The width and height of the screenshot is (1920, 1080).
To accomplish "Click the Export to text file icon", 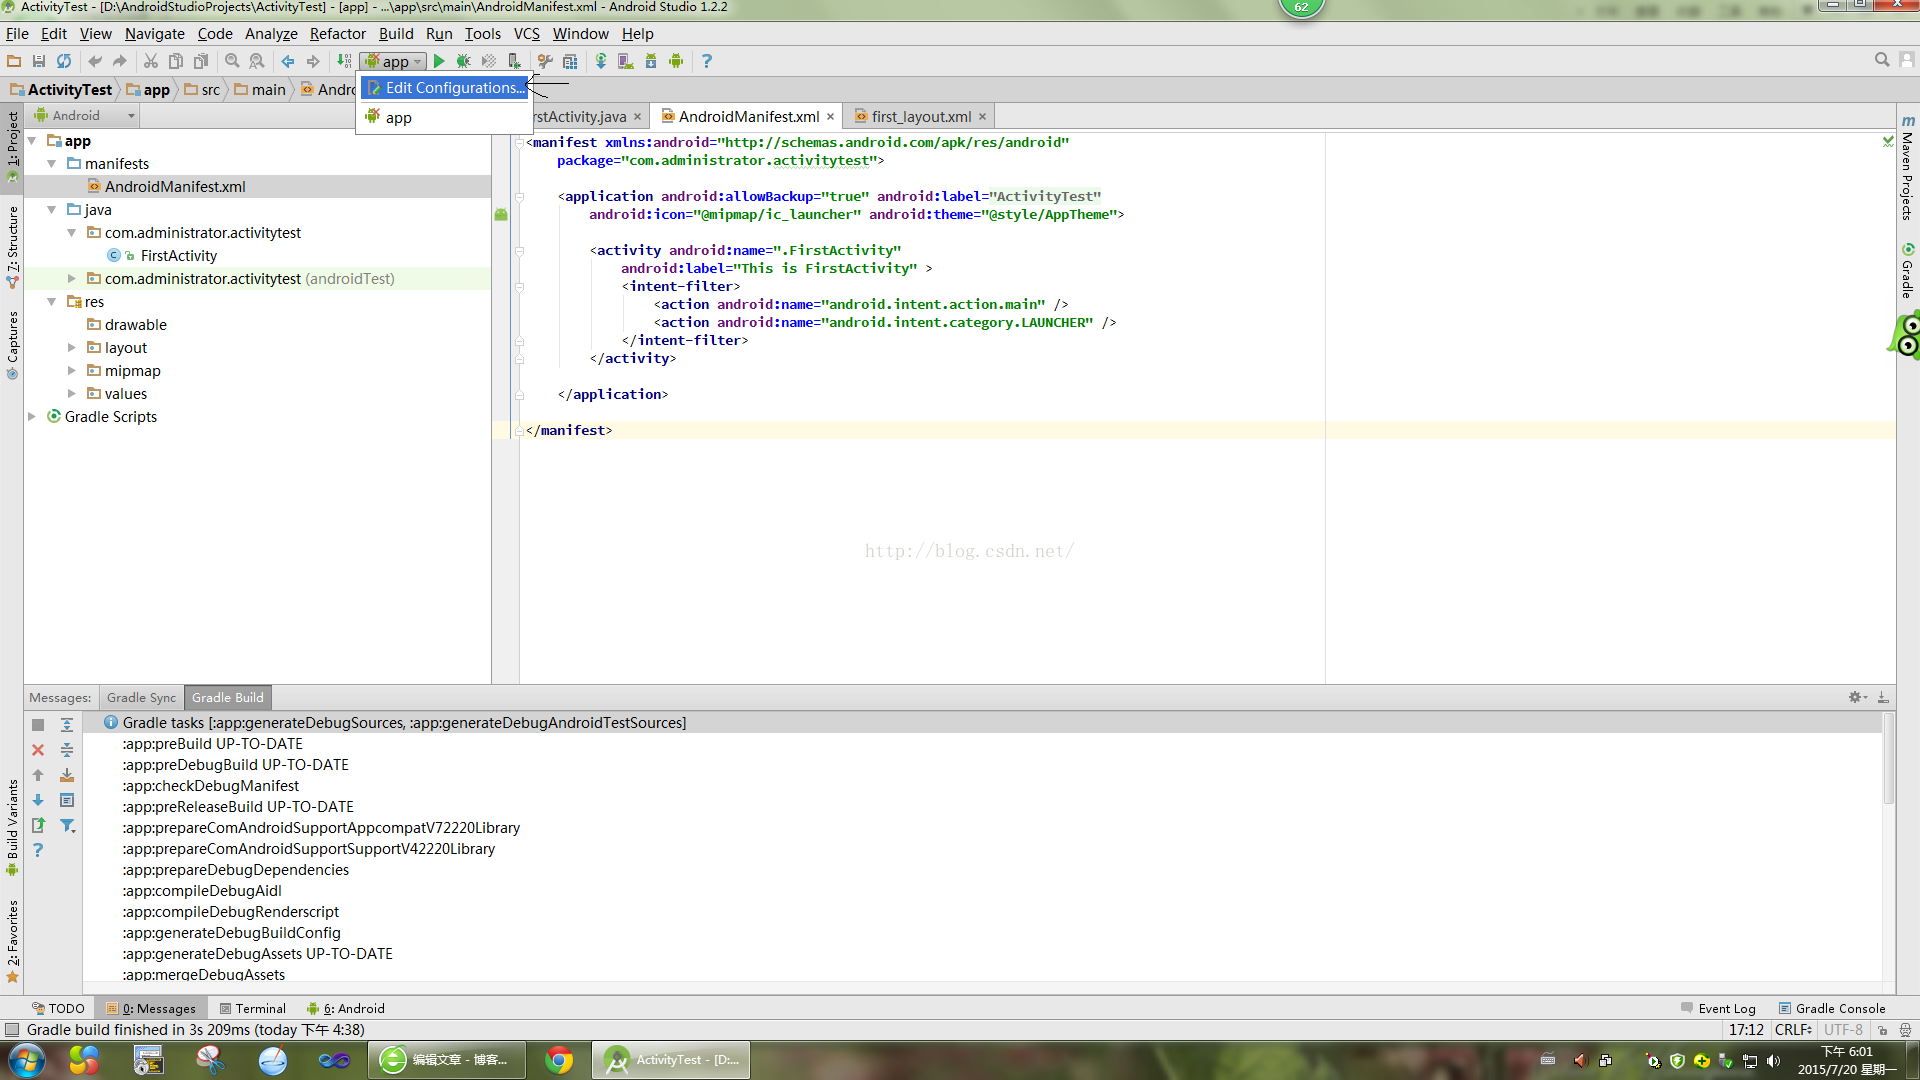I will (38, 825).
